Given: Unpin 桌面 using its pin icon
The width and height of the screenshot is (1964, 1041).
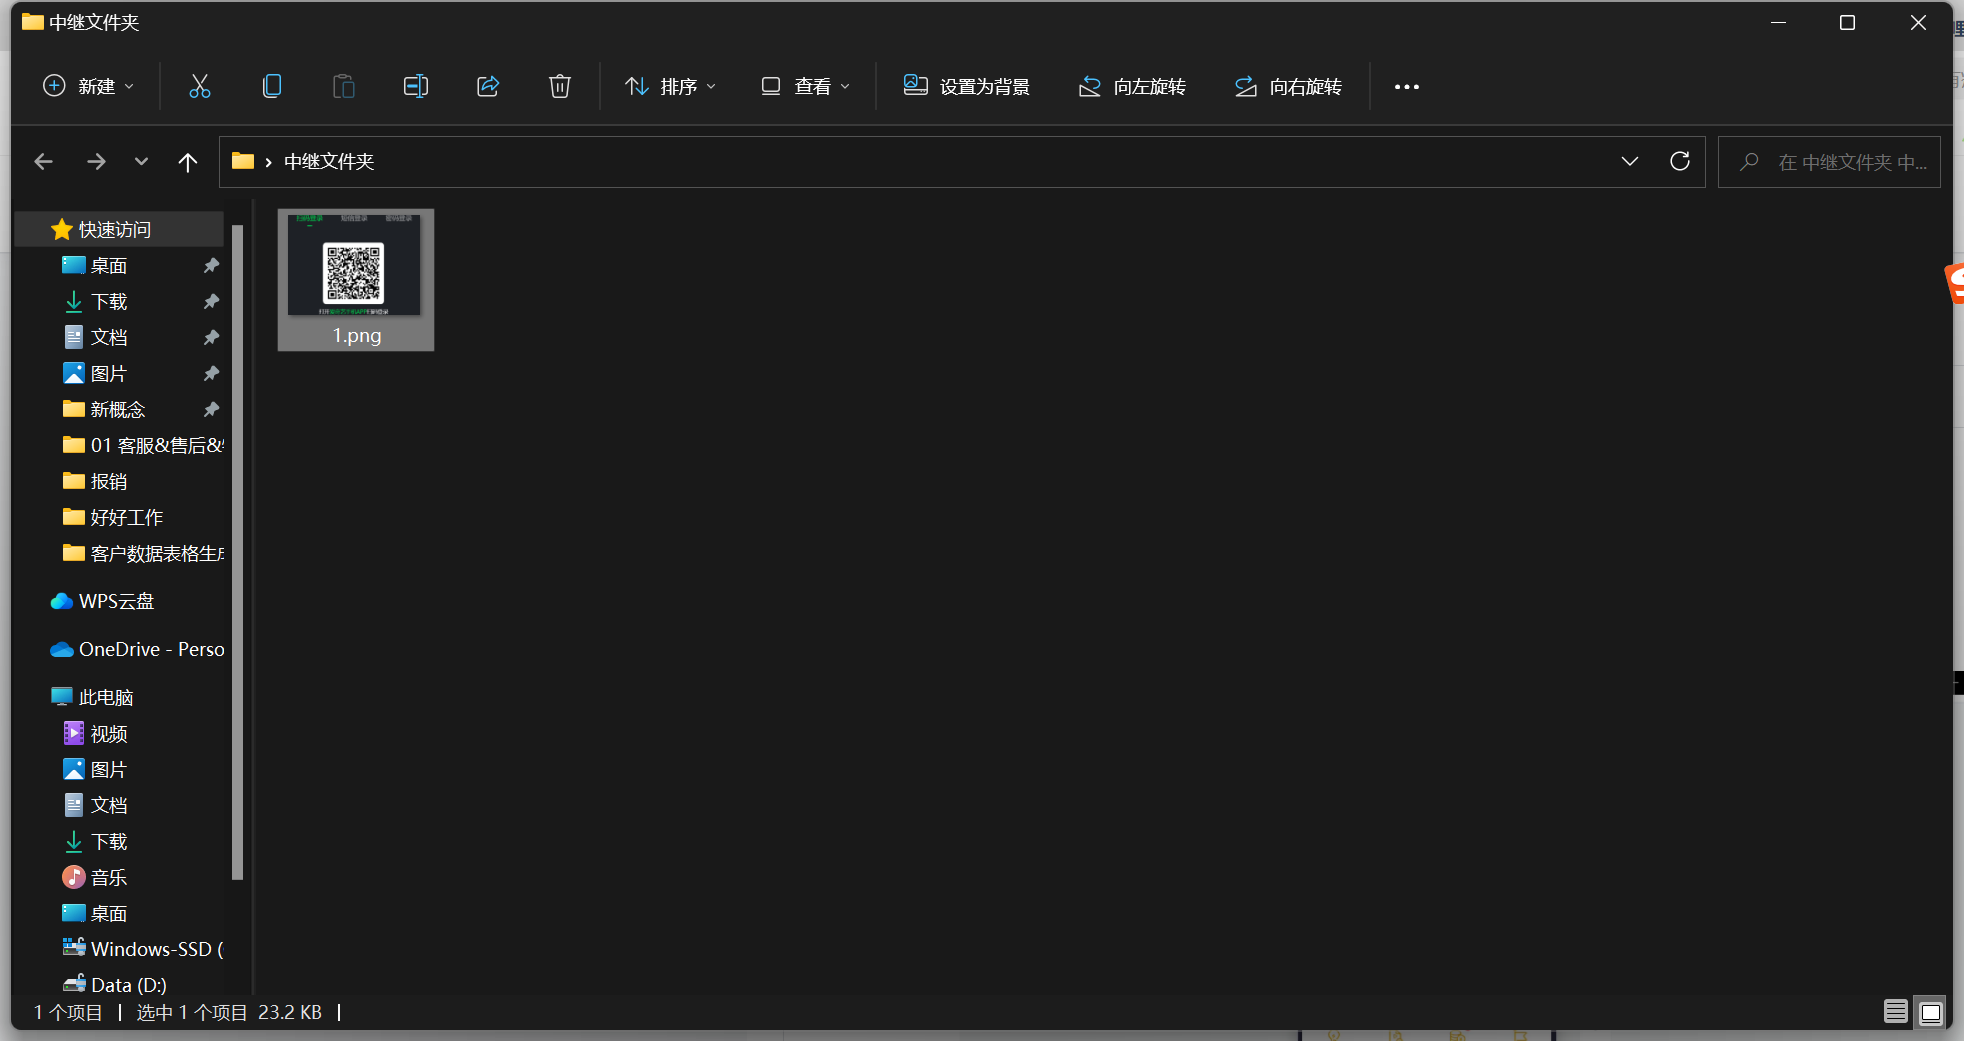Looking at the screenshot, I should point(211,266).
